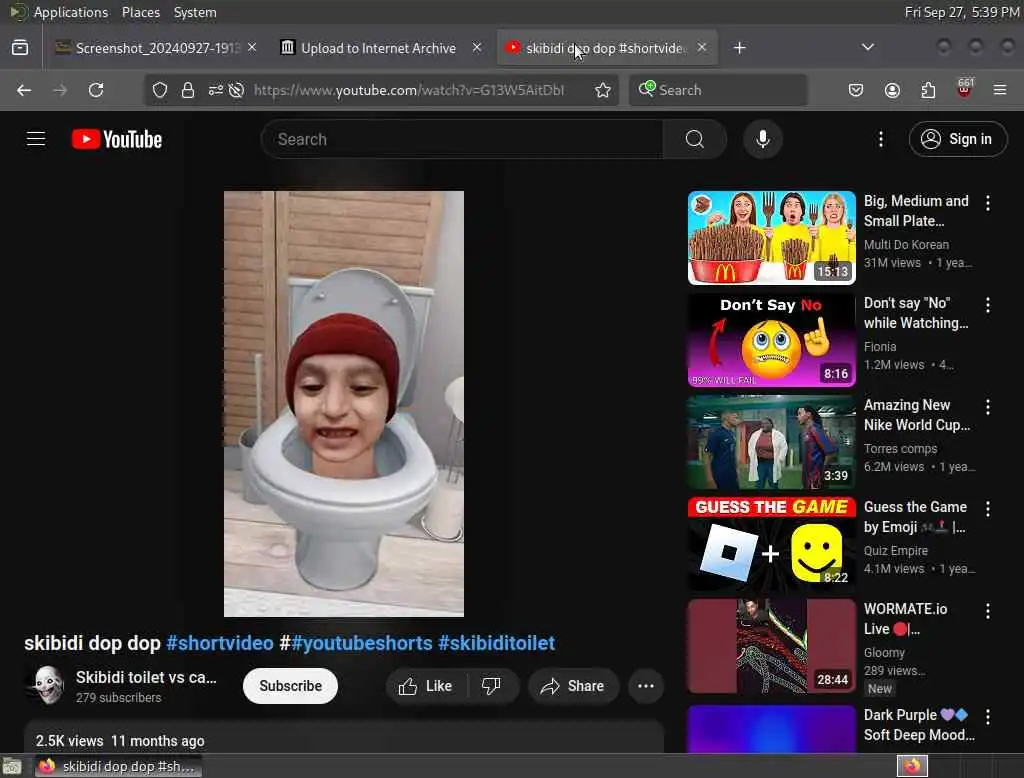Screen dimensions: 1024x778
Task: Open WORMATE.io Live thumbnail
Action: [x=771, y=645]
